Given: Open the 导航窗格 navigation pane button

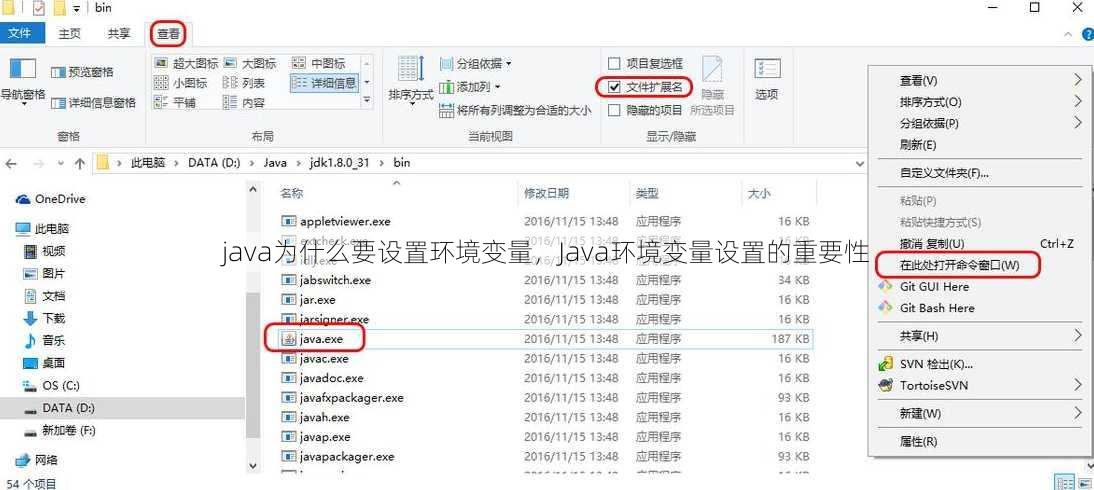Looking at the screenshot, I should [x=22, y=82].
